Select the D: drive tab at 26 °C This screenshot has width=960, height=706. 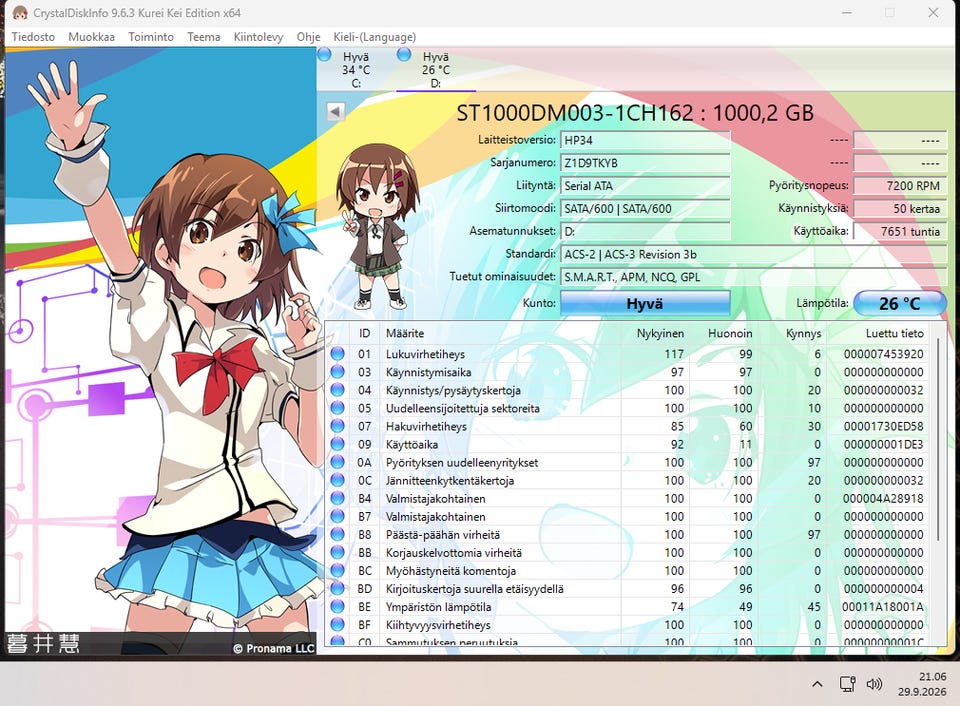(x=435, y=69)
